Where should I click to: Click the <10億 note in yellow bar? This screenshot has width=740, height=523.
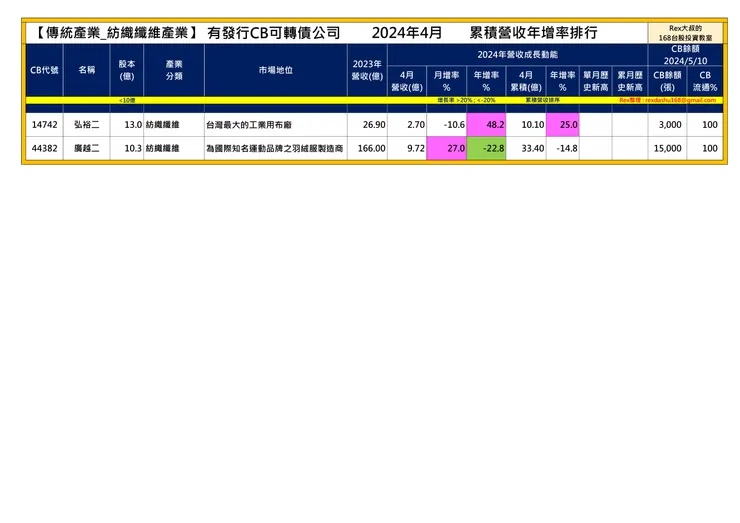[127, 100]
